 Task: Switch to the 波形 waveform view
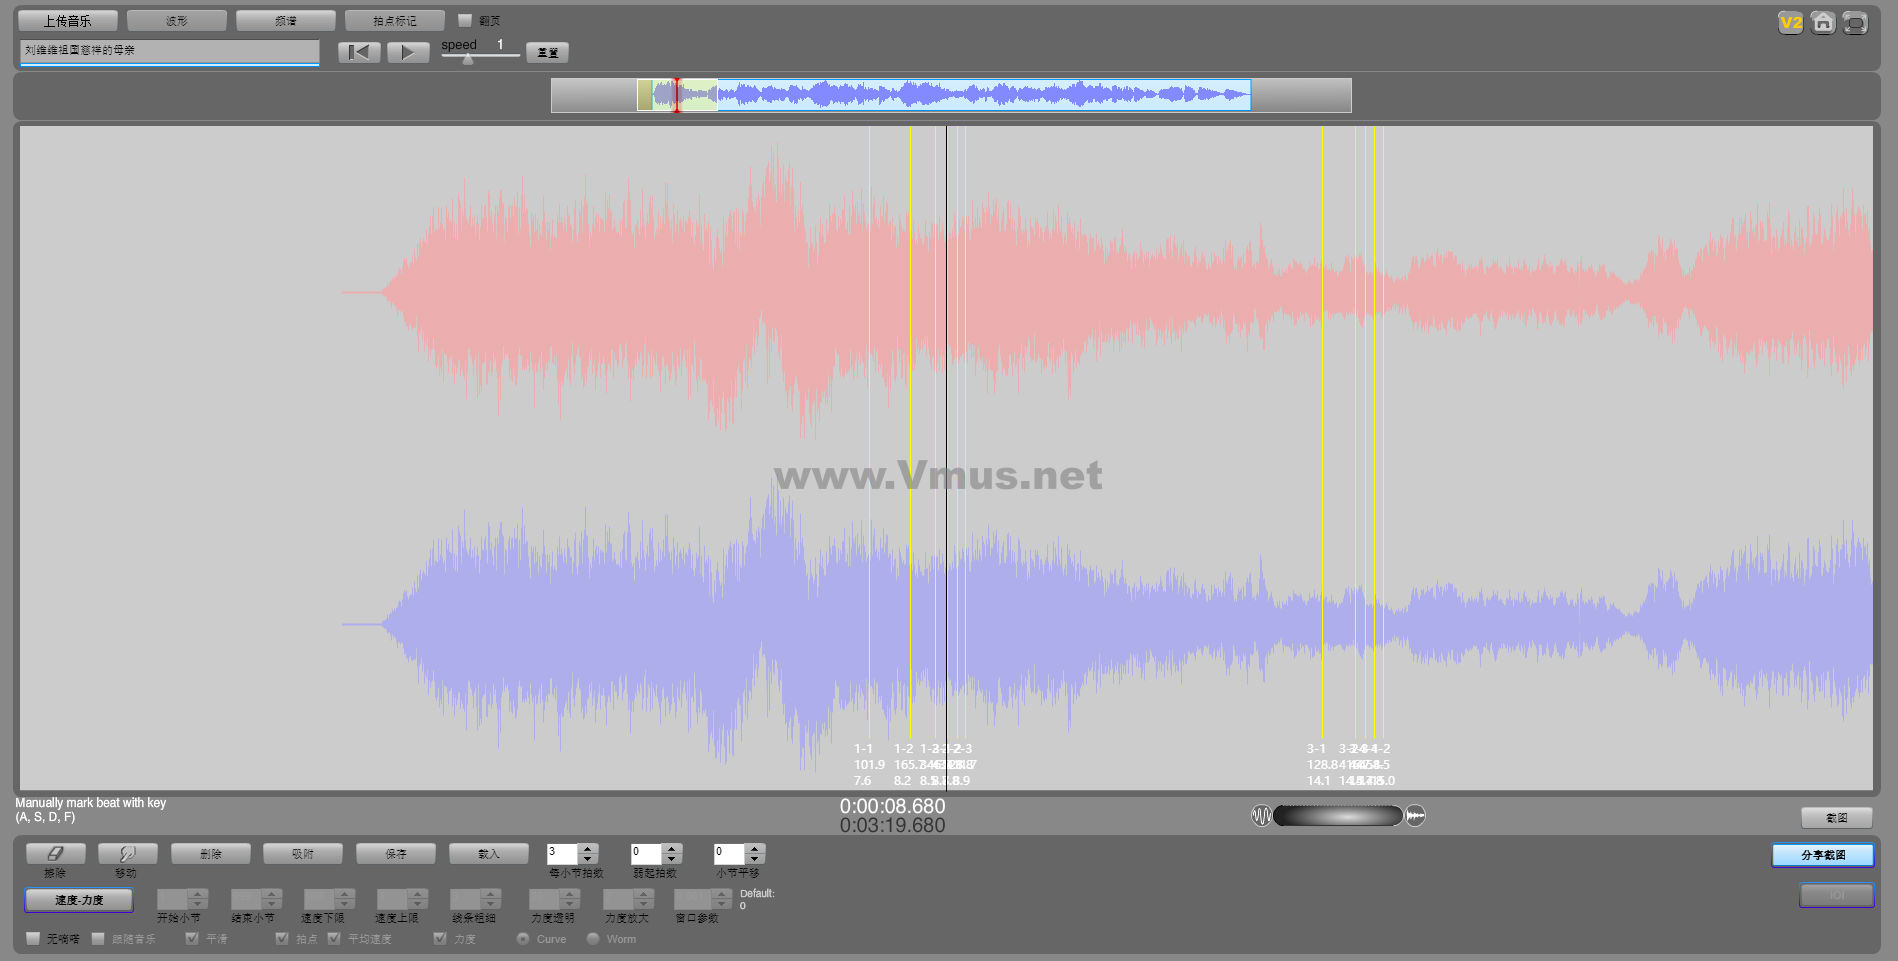pyautogui.click(x=177, y=21)
